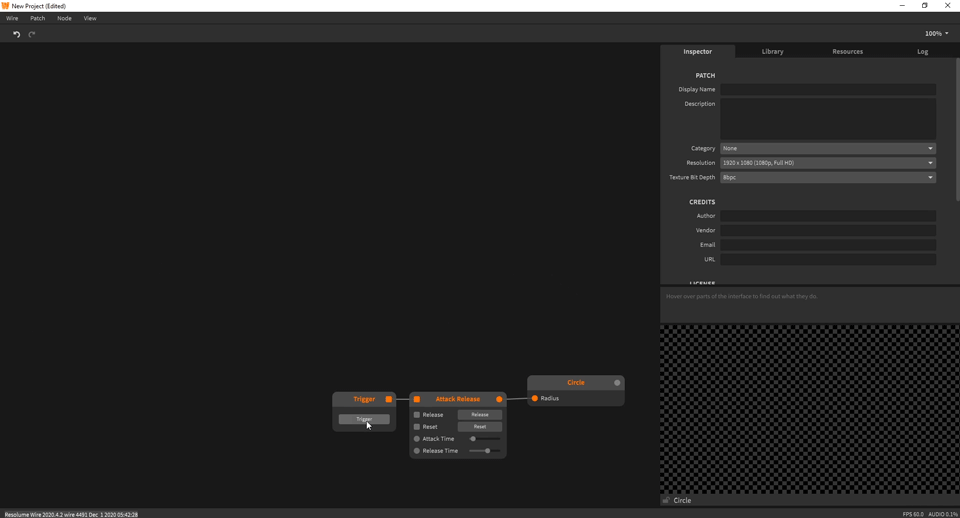Click the 'Hover over parts' help text

741,296
